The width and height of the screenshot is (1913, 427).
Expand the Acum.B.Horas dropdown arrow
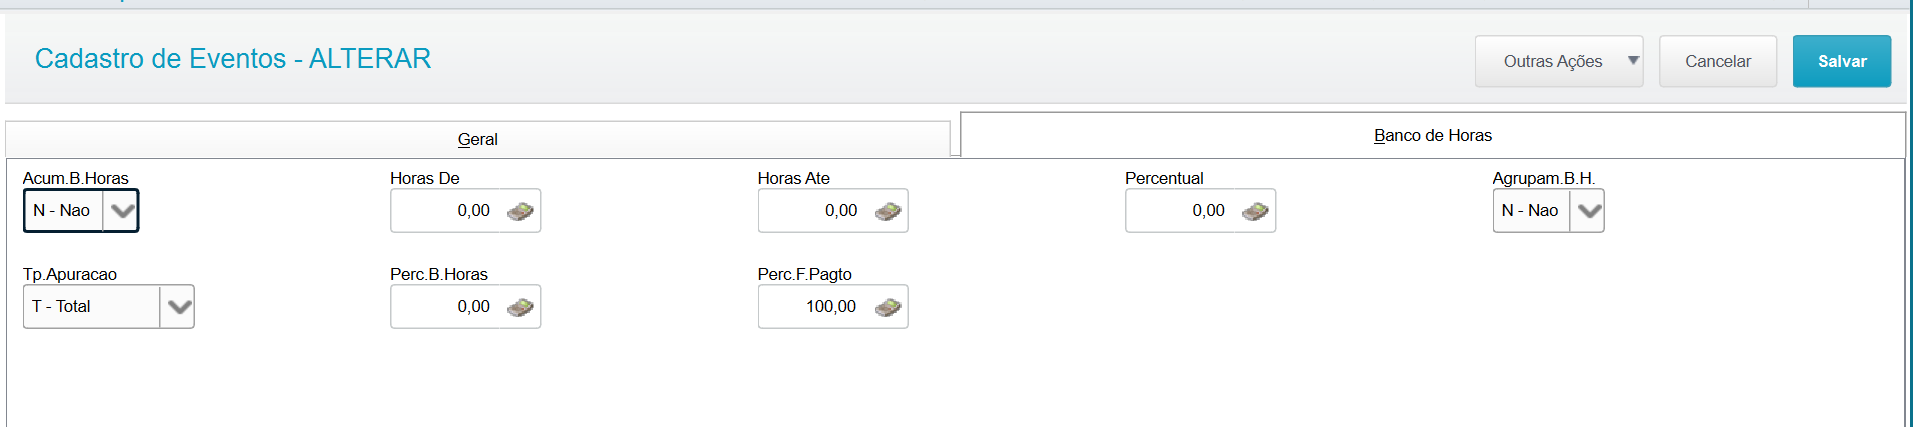coord(121,211)
